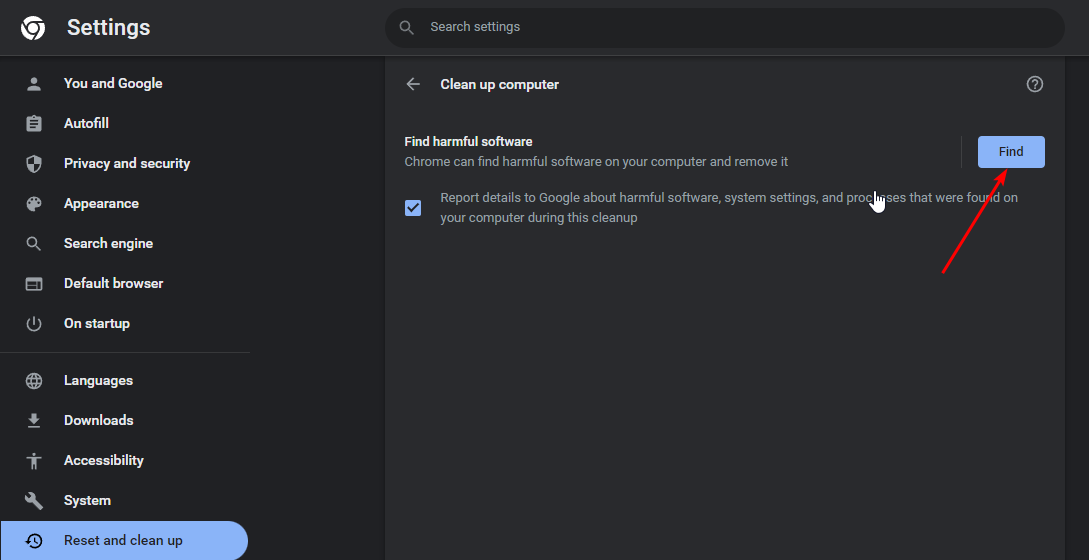Screen dimensions: 1089x560
Task: Click the Downloads arrow icon
Action: (34, 421)
